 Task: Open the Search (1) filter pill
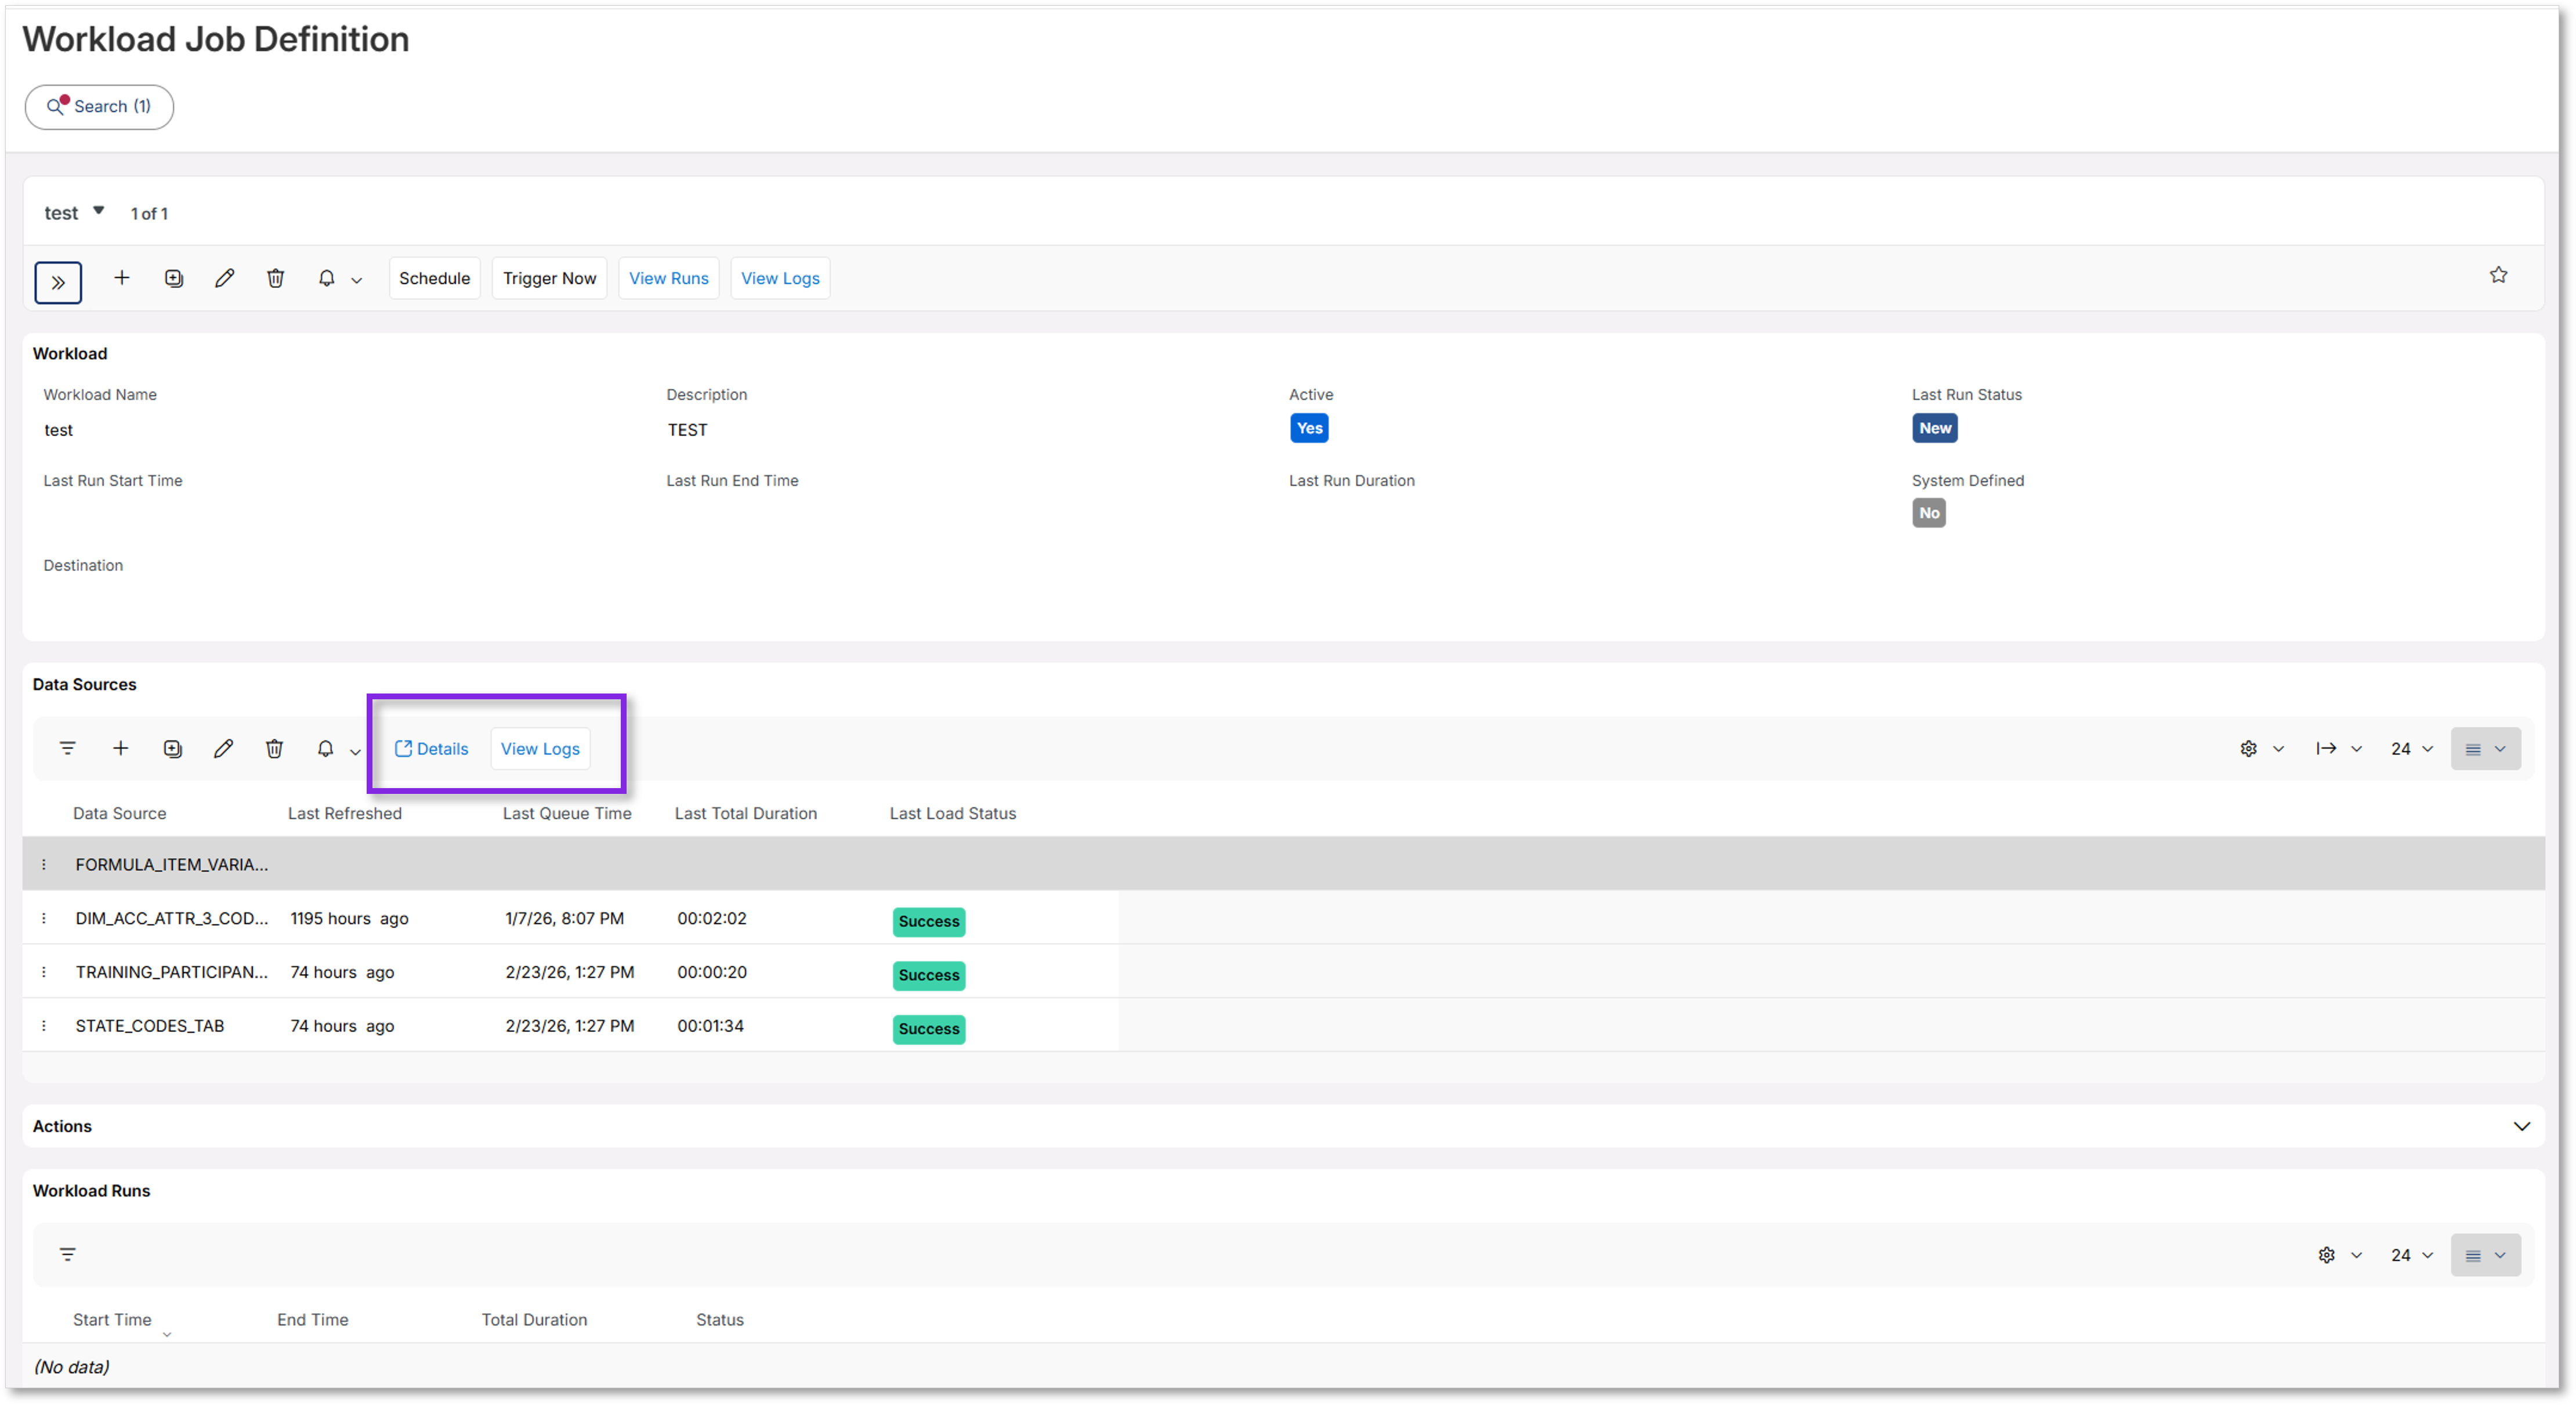pos(99,106)
